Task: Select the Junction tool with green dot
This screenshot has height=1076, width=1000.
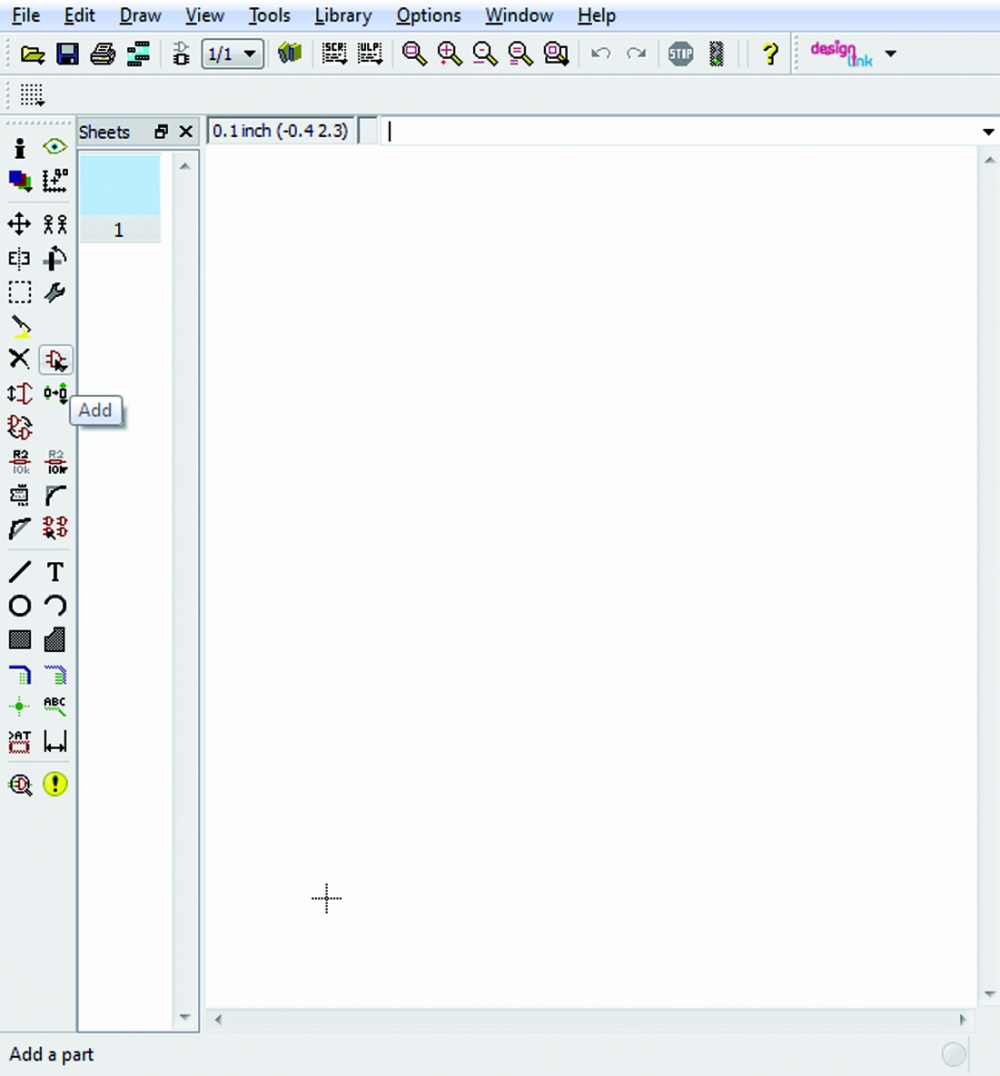Action: click(19, 707)
